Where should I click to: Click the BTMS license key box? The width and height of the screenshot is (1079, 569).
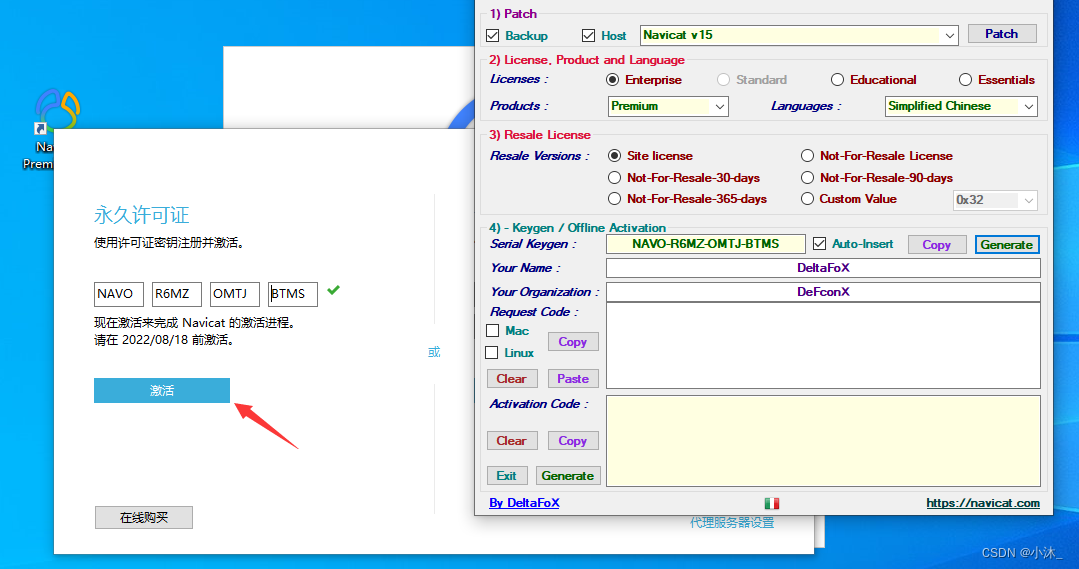click(292, 294)
